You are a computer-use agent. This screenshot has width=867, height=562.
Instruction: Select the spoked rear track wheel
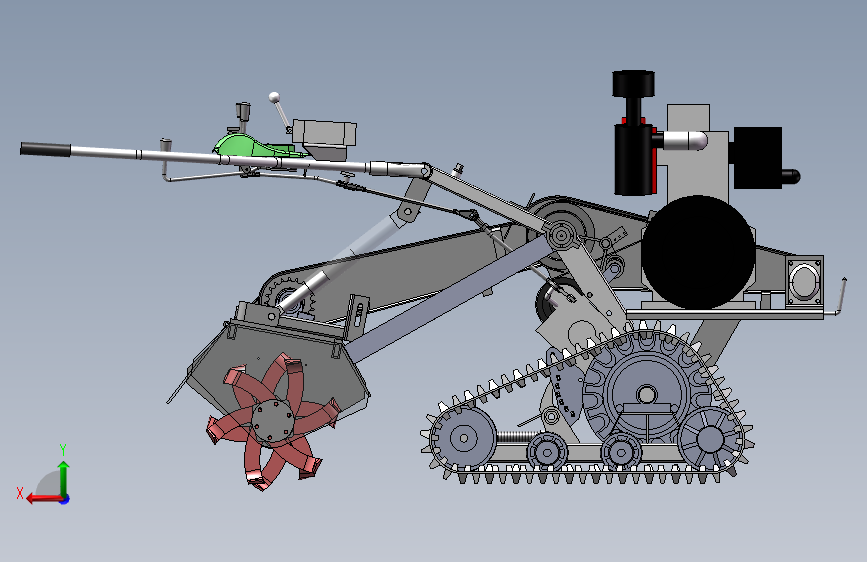click(x=711, y=439)
